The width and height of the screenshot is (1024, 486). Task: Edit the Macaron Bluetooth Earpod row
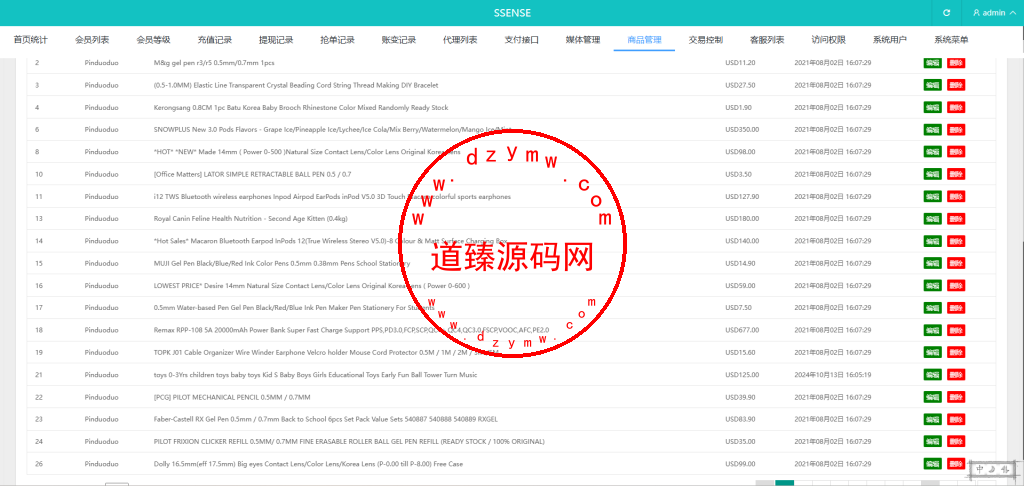933,241
